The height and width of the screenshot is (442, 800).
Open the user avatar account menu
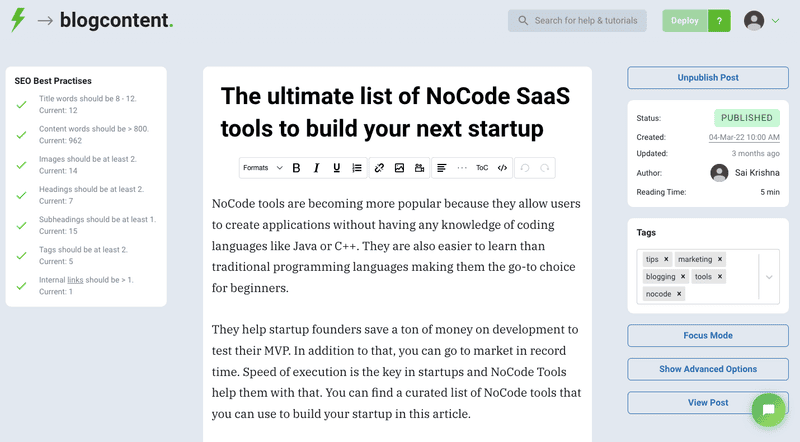click(762, 21)
